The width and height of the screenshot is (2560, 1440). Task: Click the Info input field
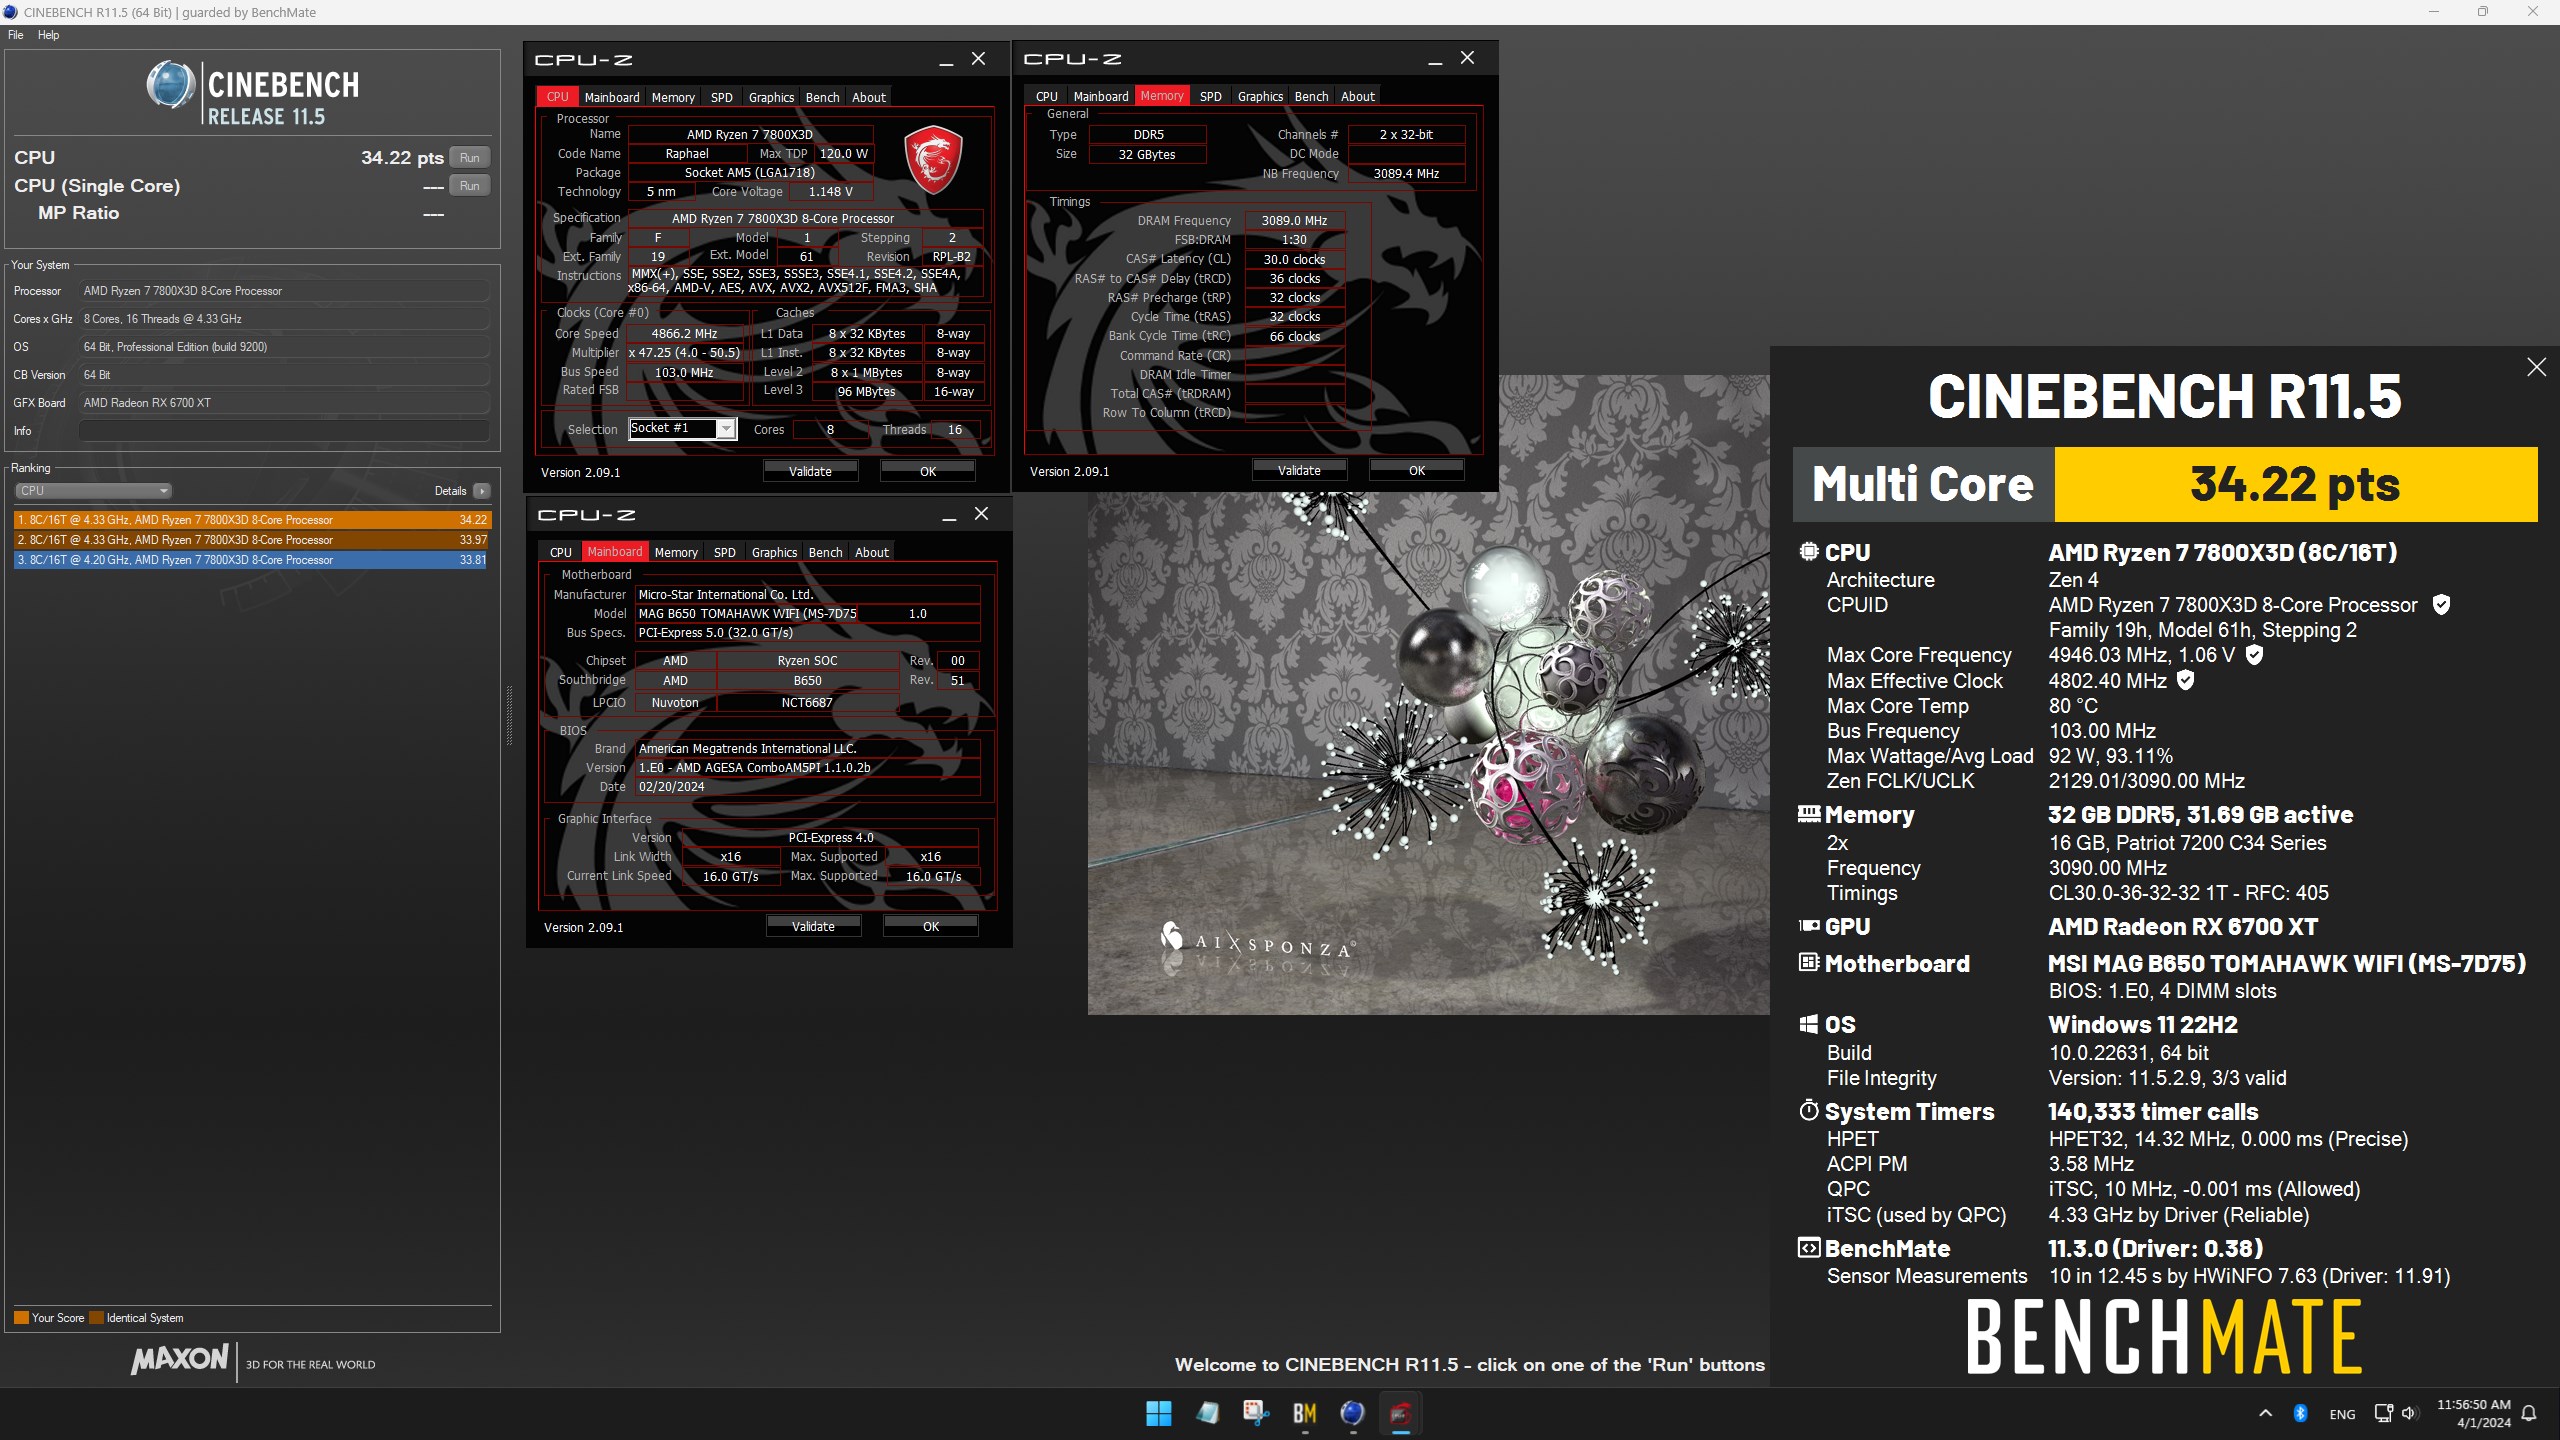point(284,431)
